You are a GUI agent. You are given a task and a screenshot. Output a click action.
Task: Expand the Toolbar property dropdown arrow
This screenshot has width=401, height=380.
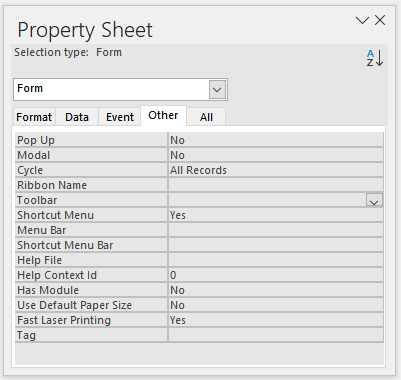[x=374, y=200]
